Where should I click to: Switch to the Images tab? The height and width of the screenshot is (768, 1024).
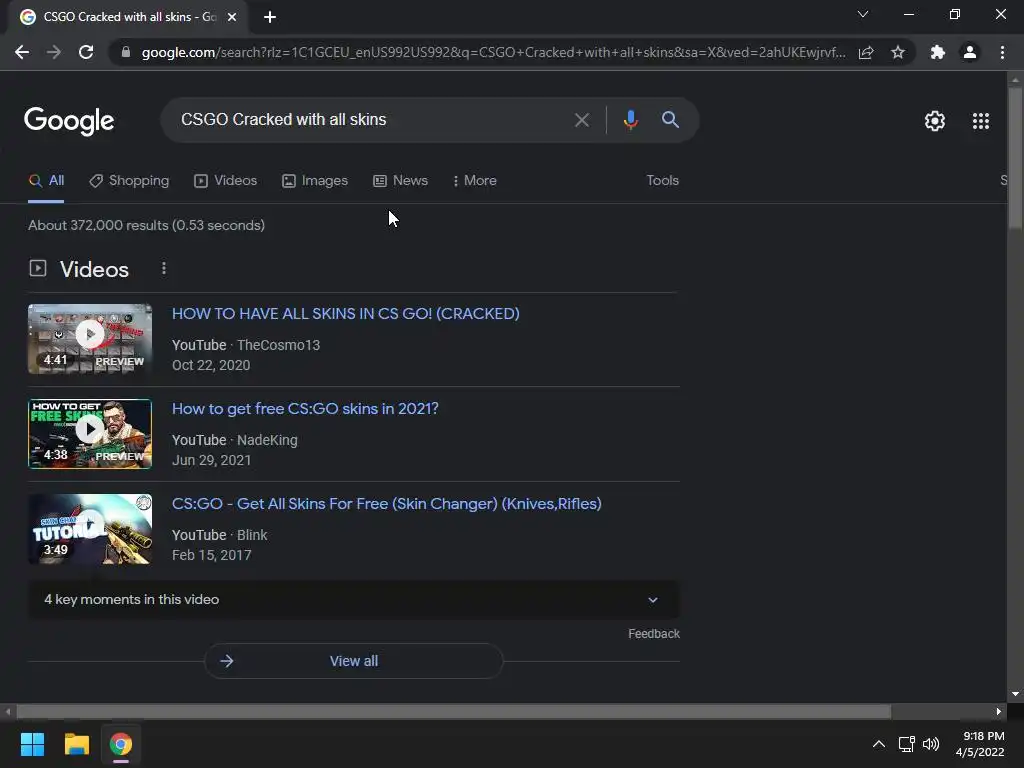tap(315, 181)
